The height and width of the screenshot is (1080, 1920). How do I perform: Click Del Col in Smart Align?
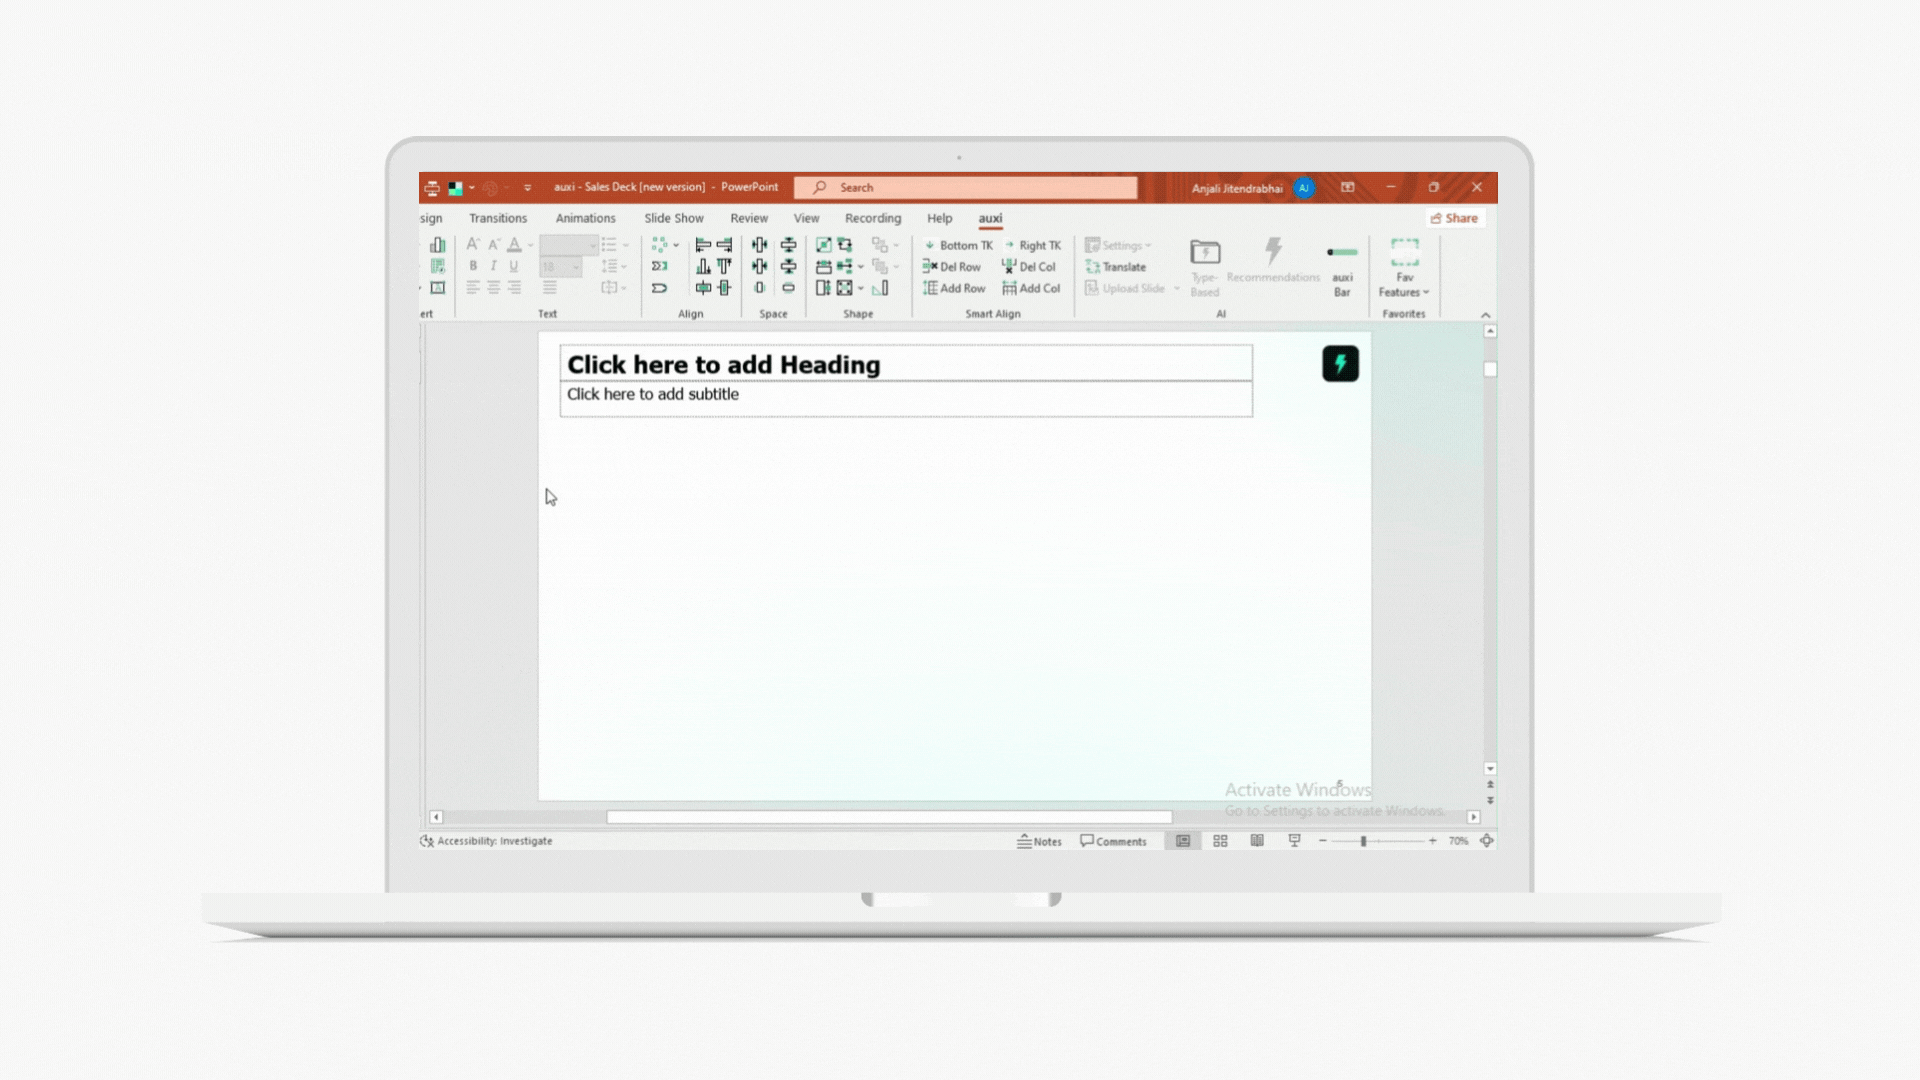(x=1029, y=267)
